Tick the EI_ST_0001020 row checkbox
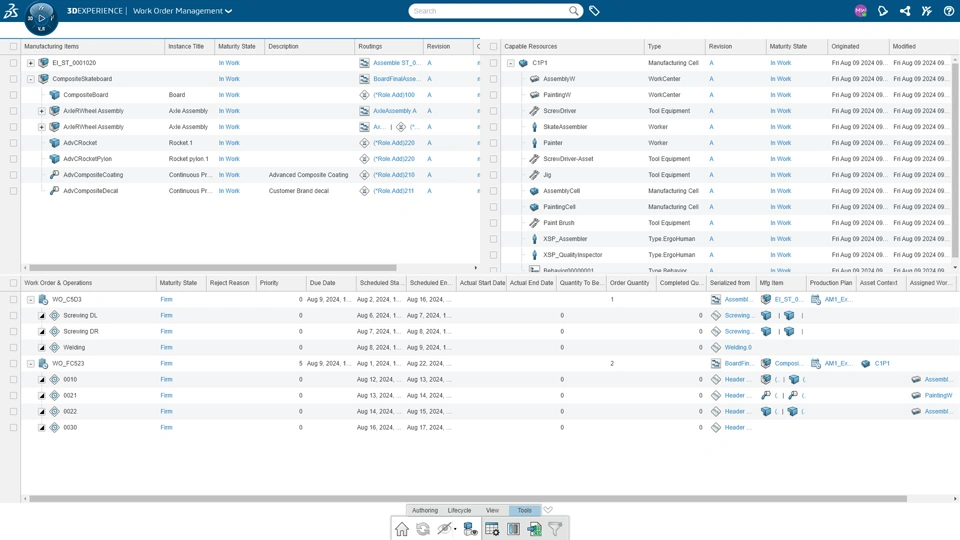This screenshot has width=960, height=540. (13, 63)
